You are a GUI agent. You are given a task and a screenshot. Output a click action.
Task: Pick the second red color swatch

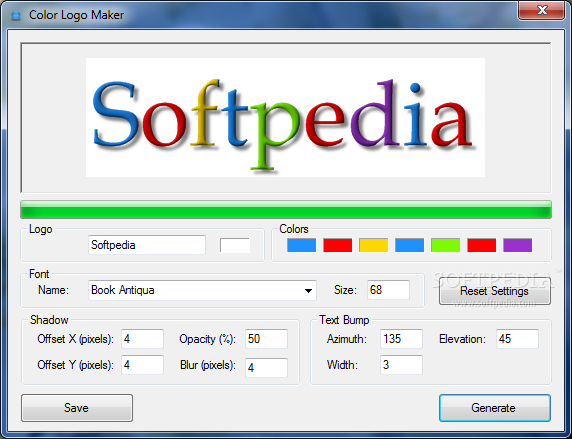(x=482, y=245)
